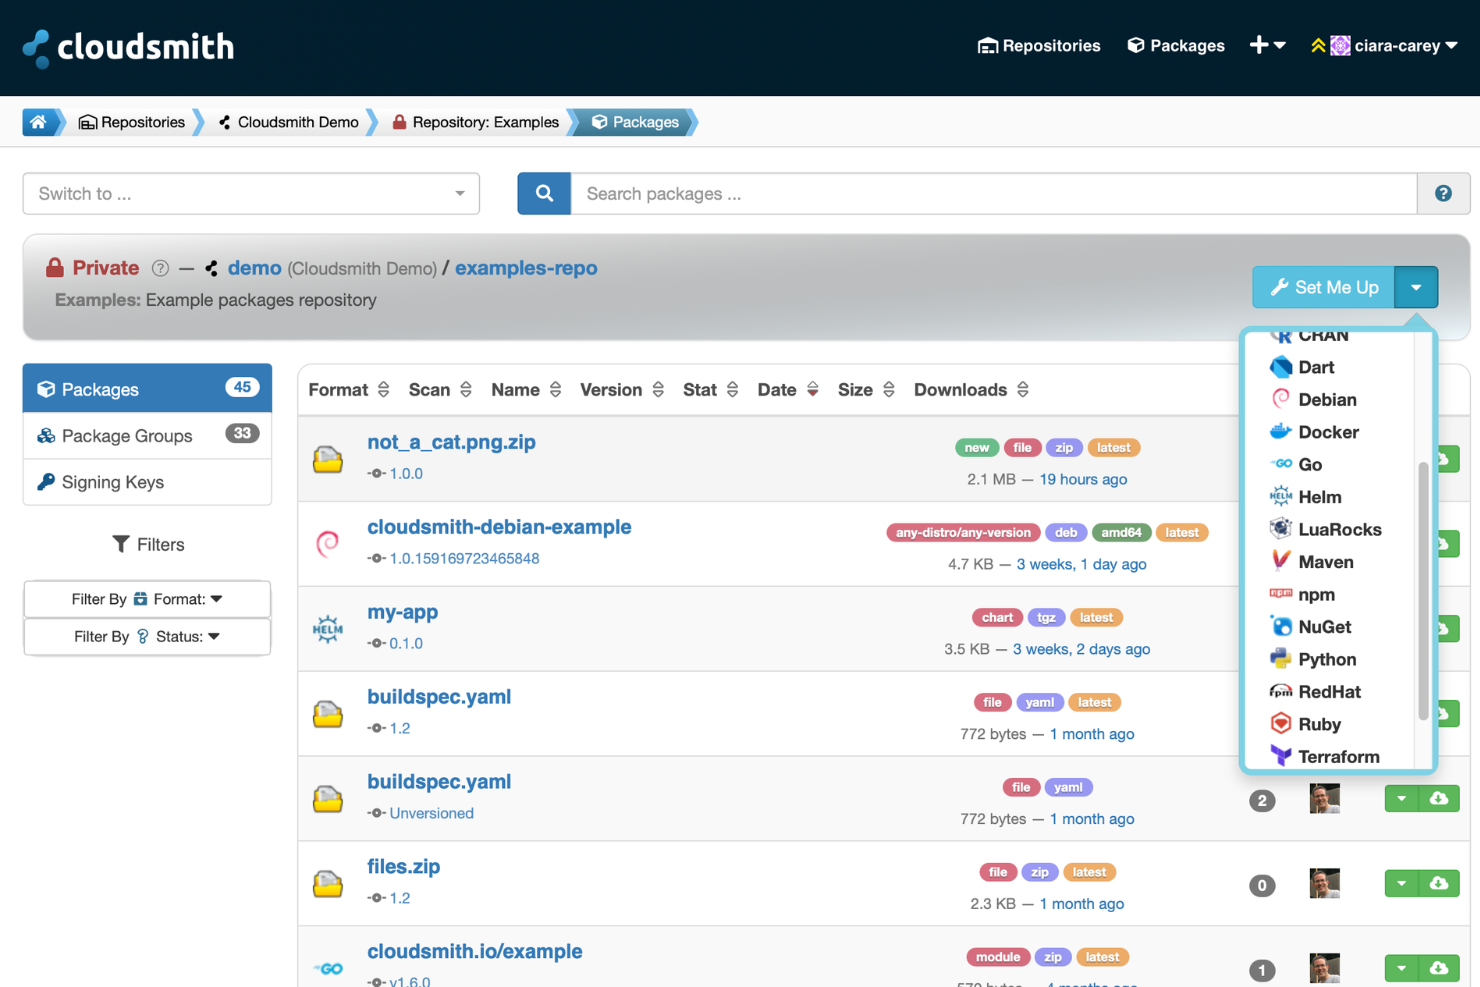Open cloudsmith.io/example package link

click(x=474, y=951)
